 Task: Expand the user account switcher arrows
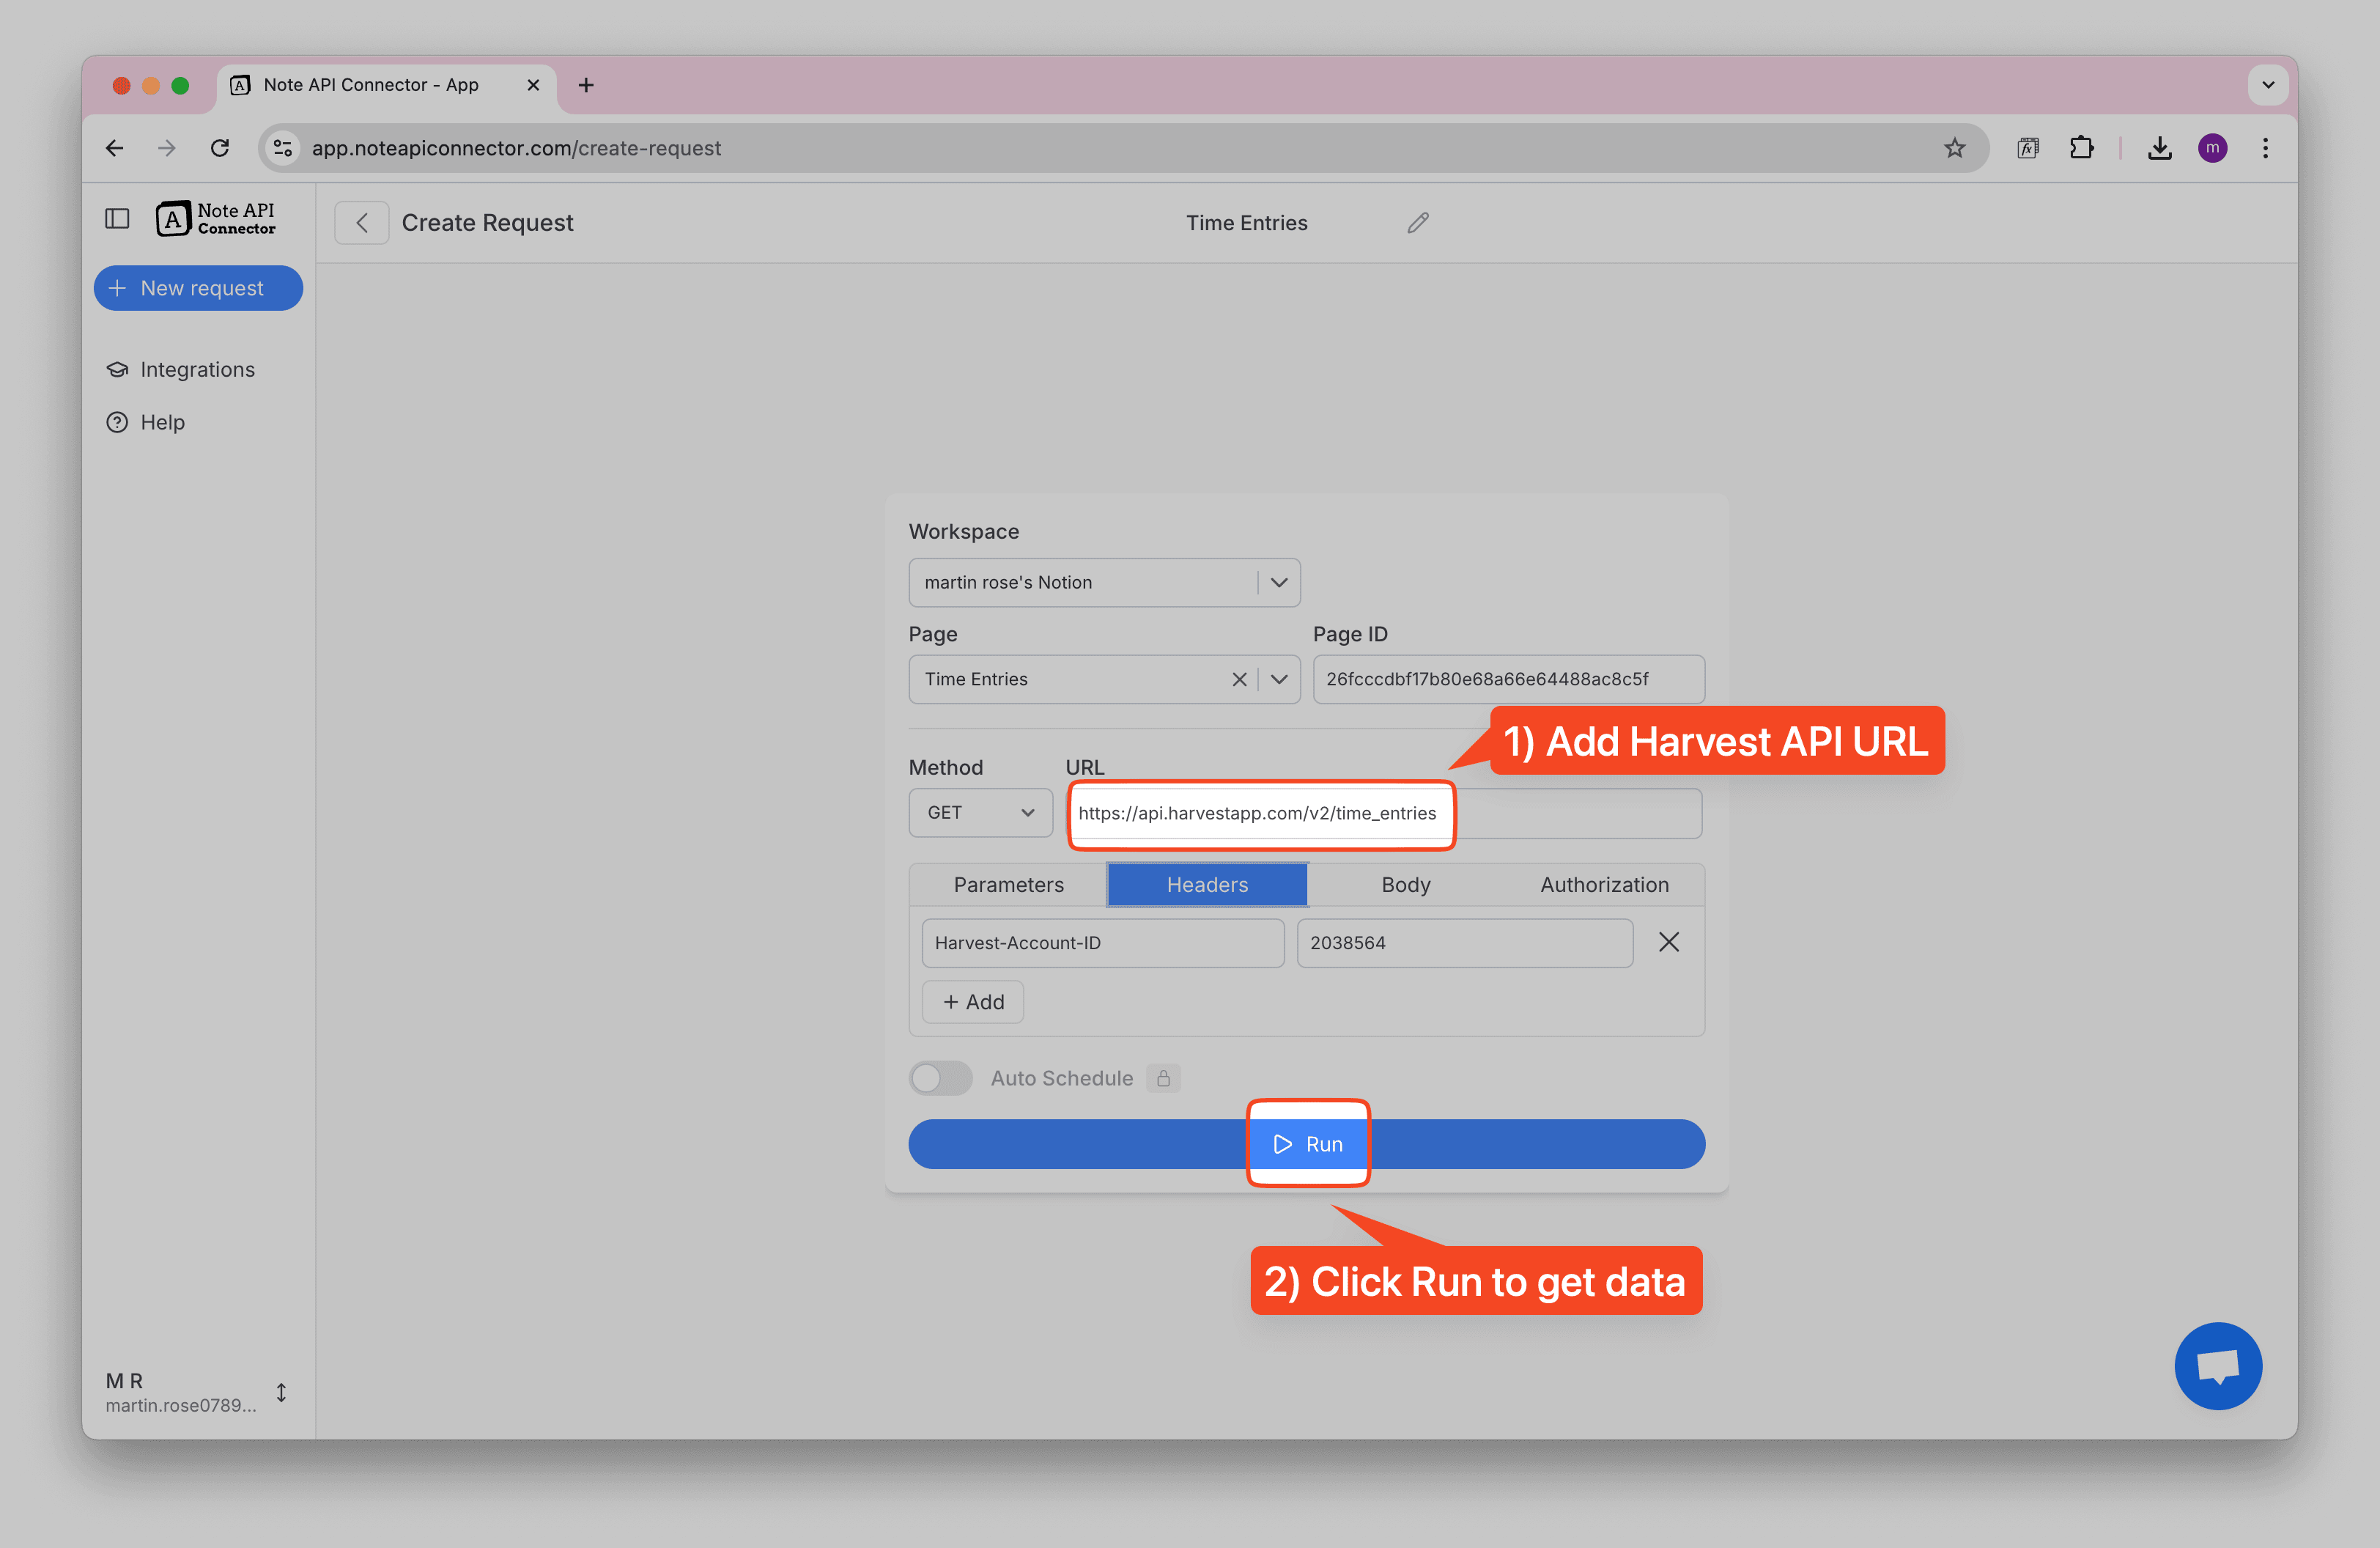pyautogui.click(x=282, y=1392)
